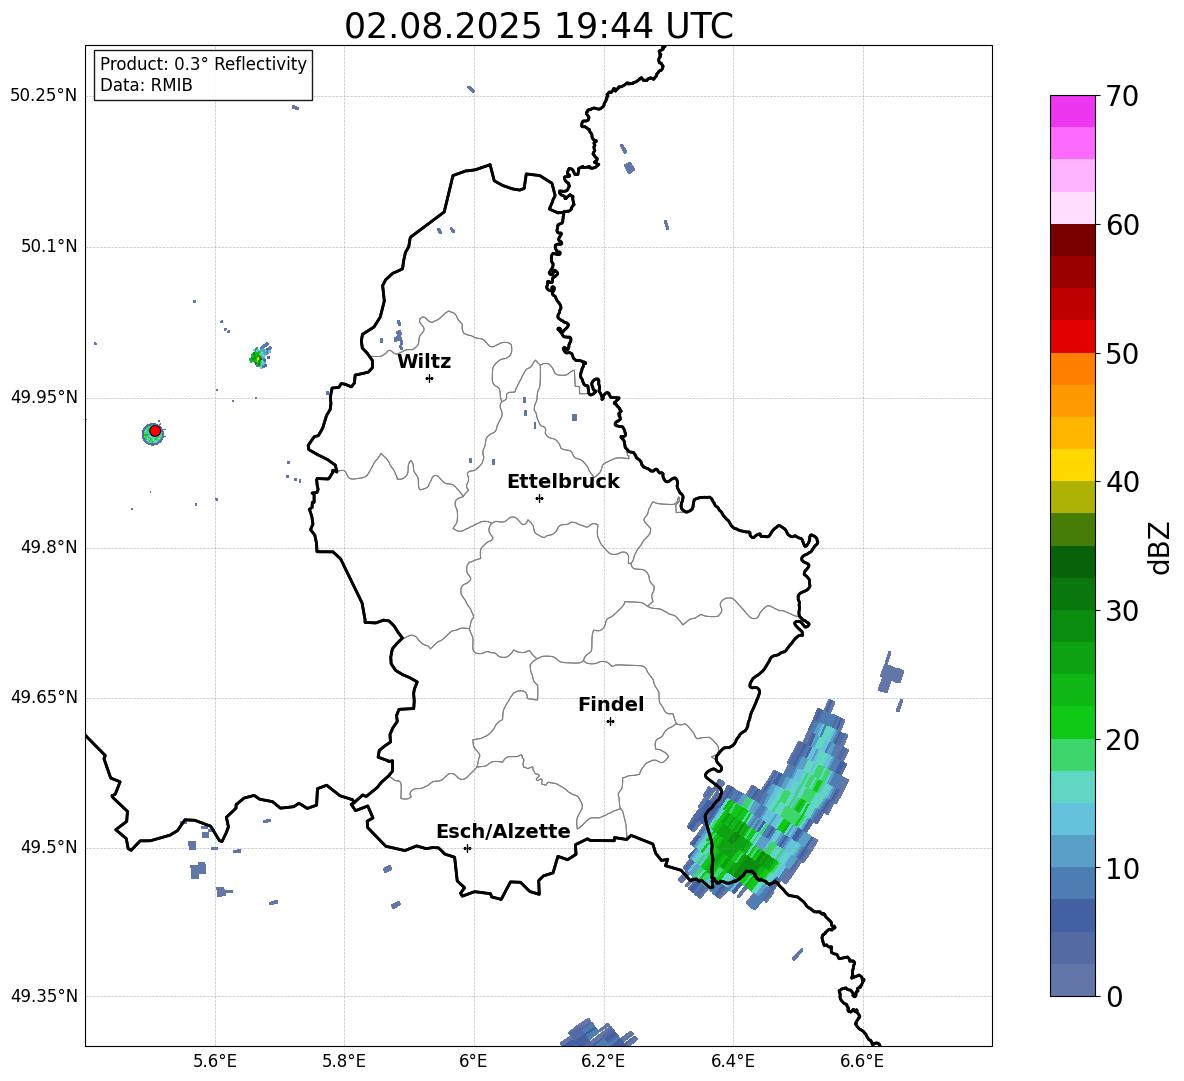
Task: Click the cross marker below Findel
Action: 610,722
